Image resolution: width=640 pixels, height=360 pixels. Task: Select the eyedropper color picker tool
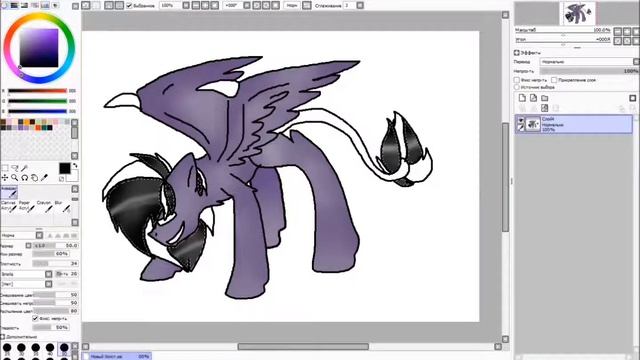pos(44,178)
